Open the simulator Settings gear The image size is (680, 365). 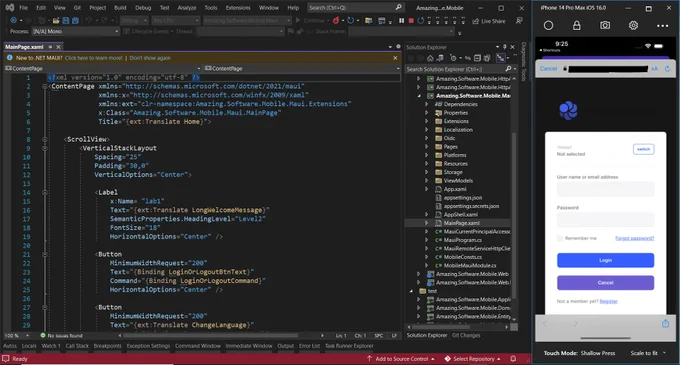coord(633,26)
